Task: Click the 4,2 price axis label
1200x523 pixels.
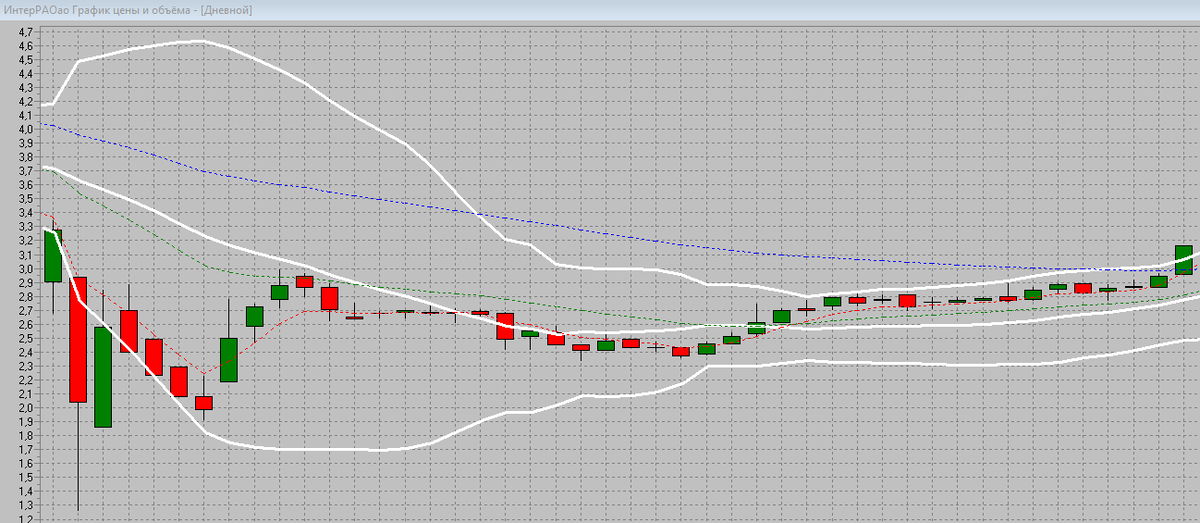Action: coord(26,101)
